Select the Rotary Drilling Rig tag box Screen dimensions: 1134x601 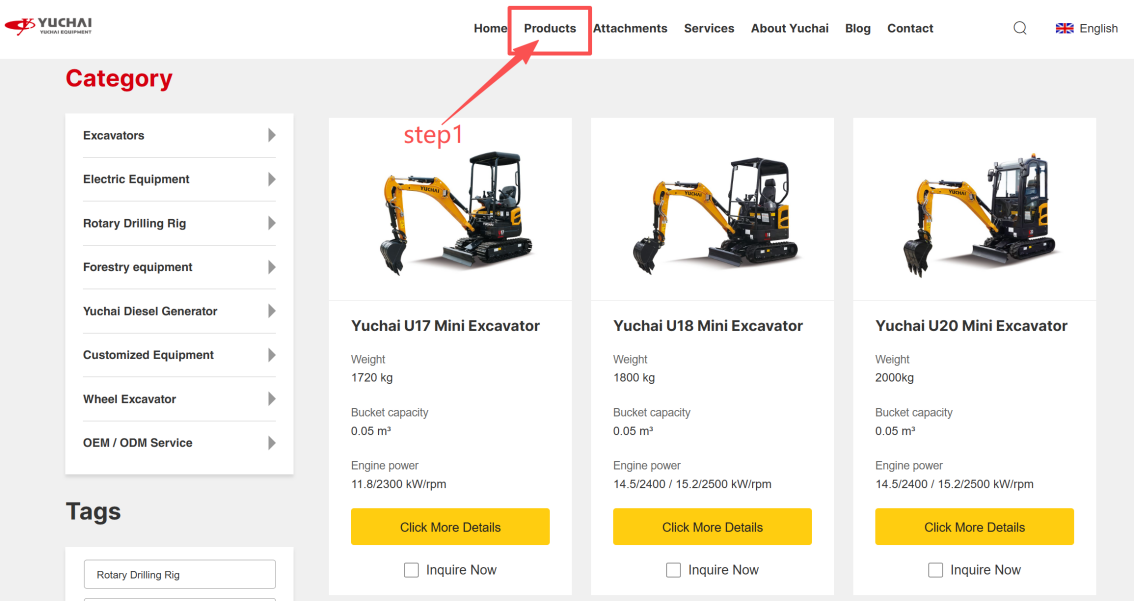tap(179, 574)
